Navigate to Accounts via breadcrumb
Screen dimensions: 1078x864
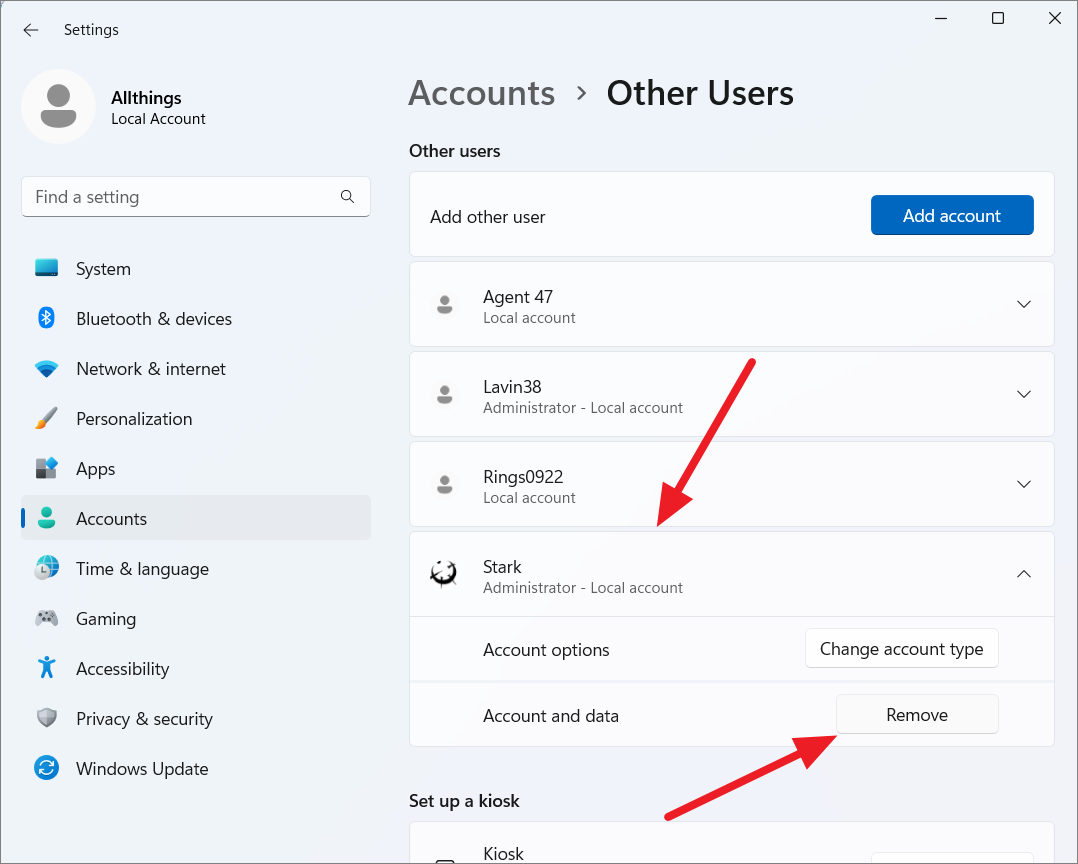(481, 93)
